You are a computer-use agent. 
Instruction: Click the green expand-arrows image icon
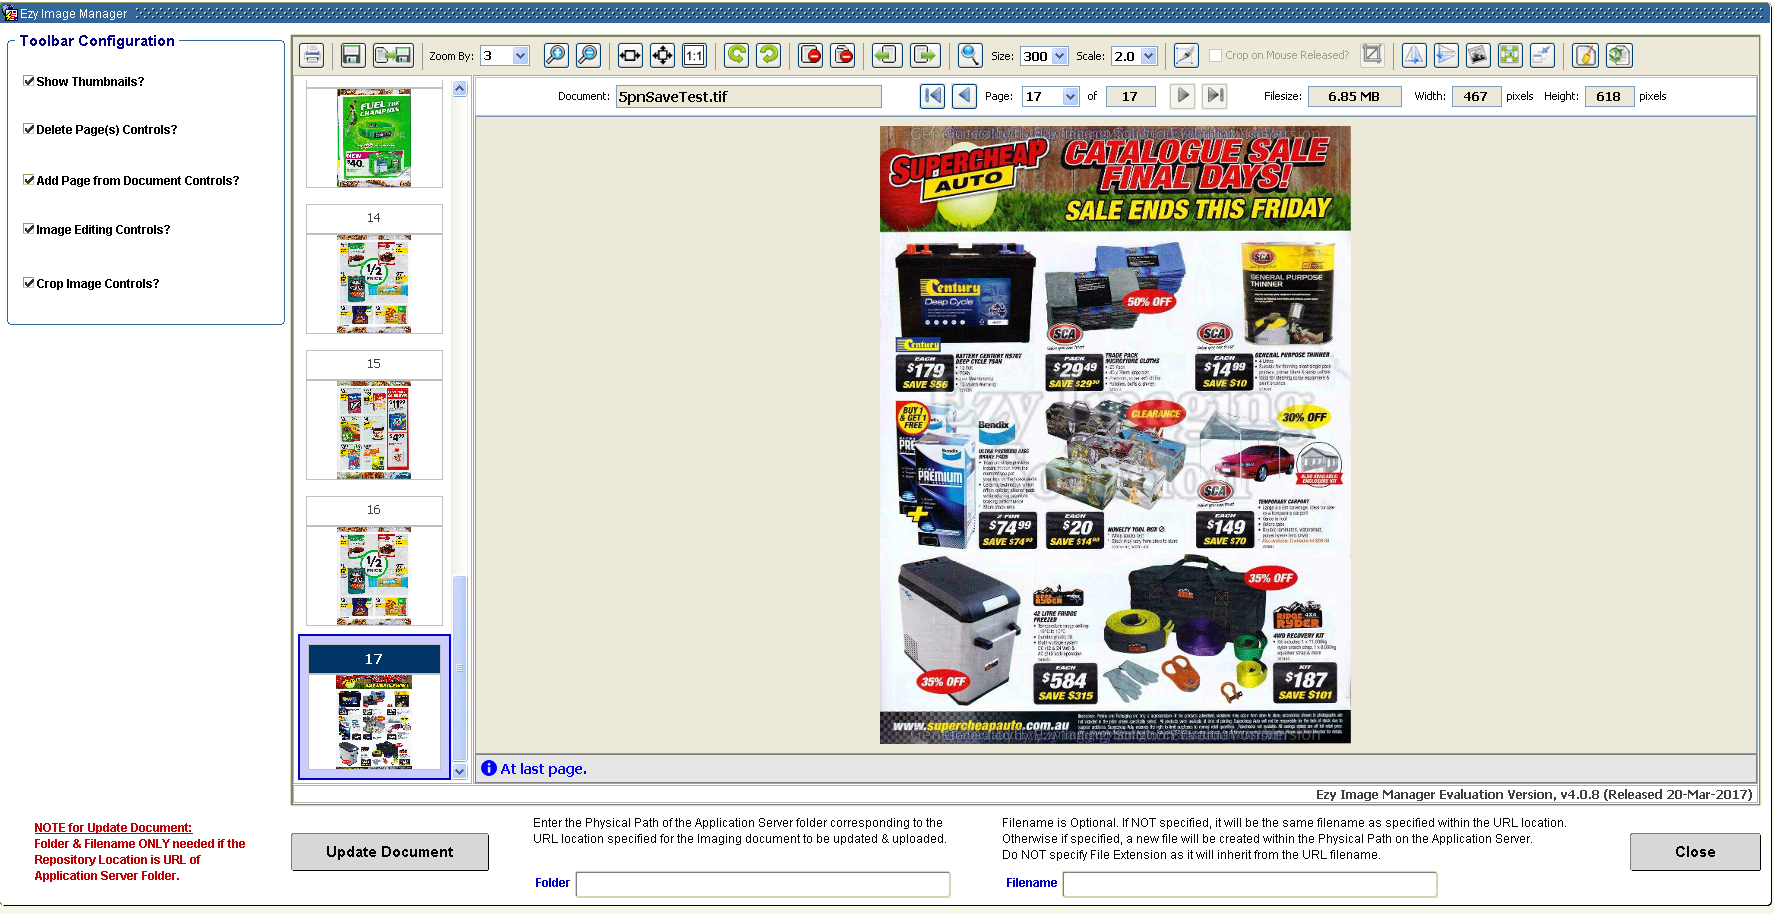(x=1510, y=56)
